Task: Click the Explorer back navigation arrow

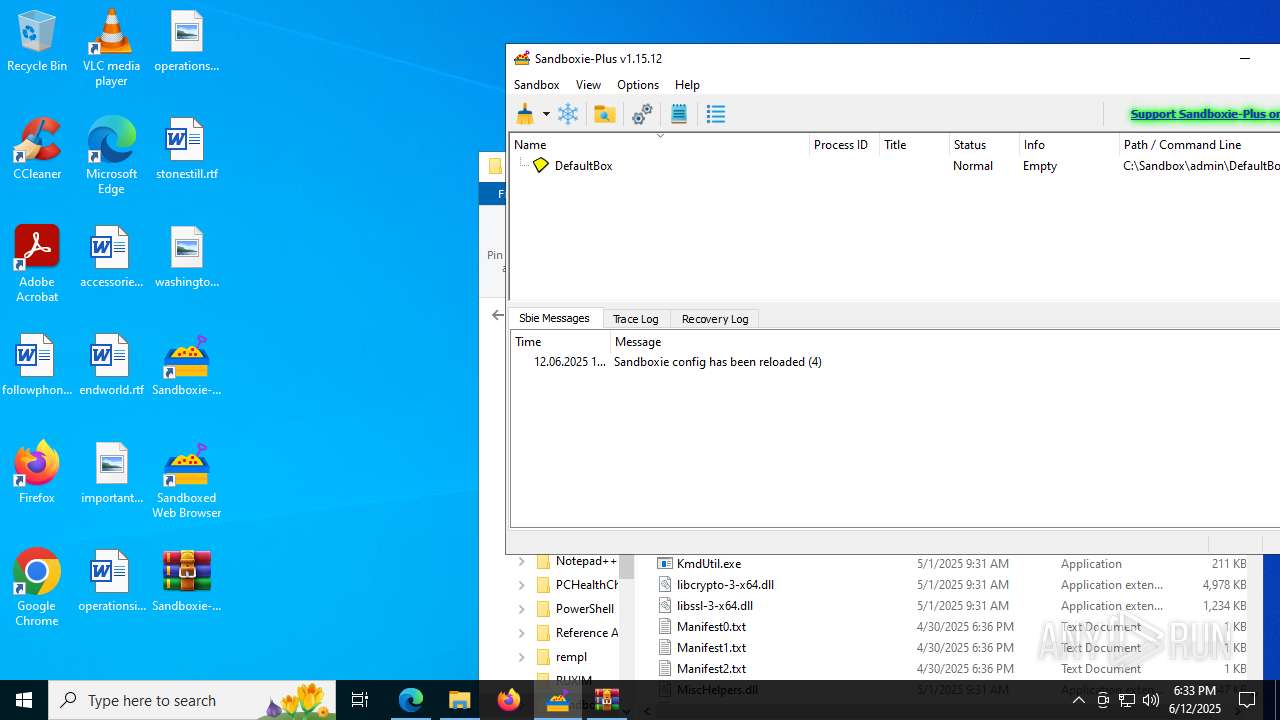Action: (x=498, y=315)
